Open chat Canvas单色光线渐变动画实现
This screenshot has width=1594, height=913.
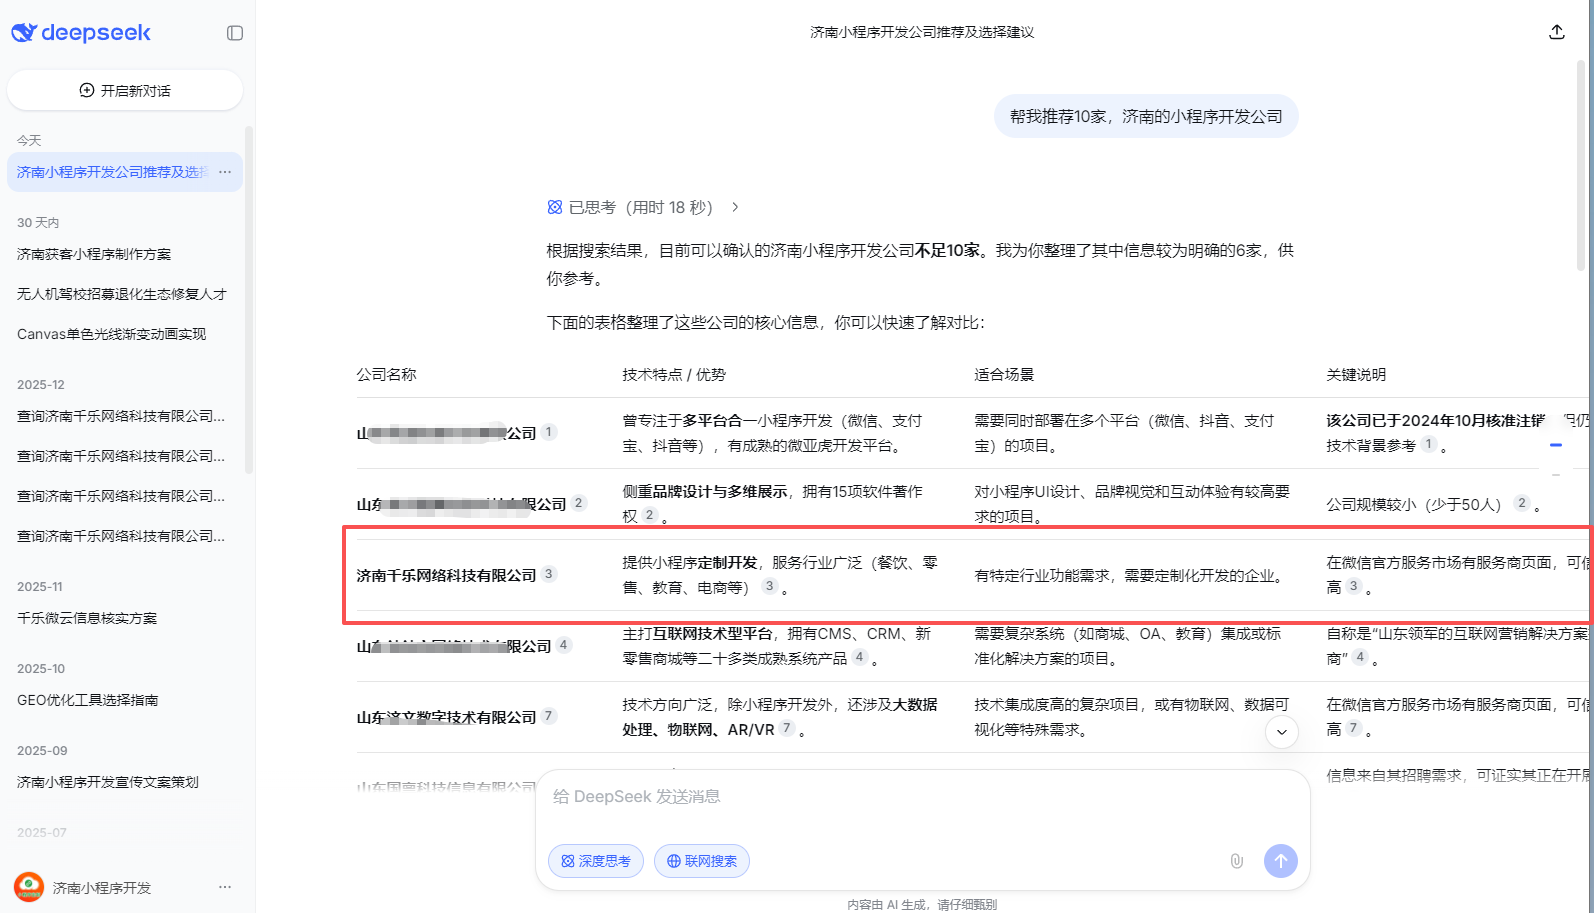pyautogui.click(x=111, y=334)
